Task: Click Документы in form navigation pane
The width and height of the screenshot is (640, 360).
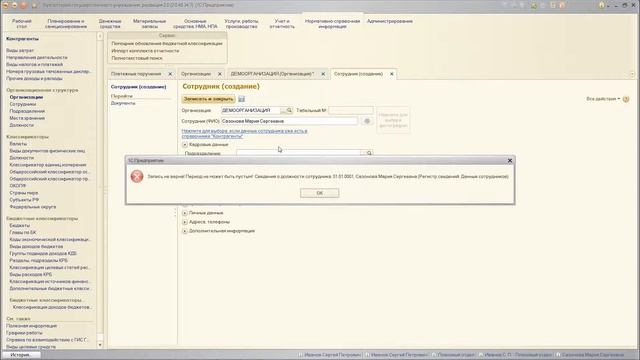Action: click(x=123, y=103)
